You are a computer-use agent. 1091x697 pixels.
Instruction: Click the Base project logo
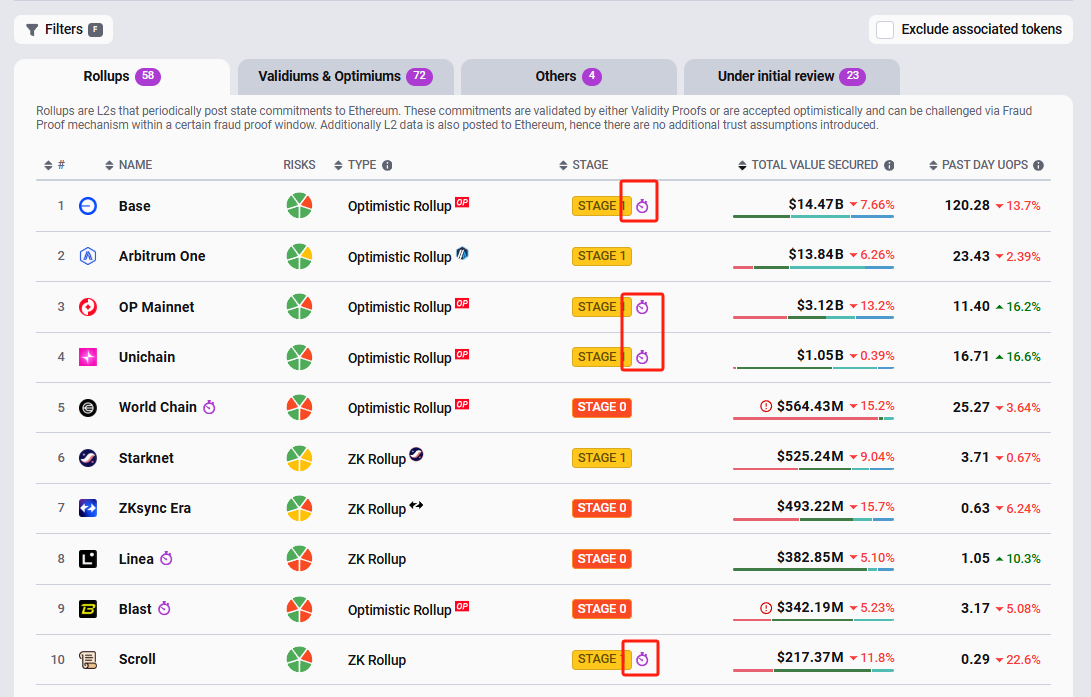[x=88, y=206]
